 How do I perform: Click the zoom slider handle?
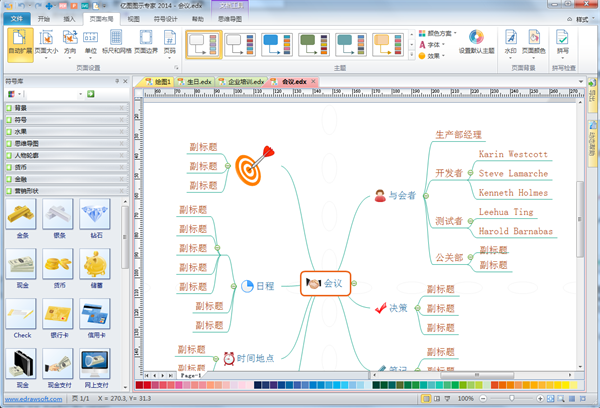point(512,398)
